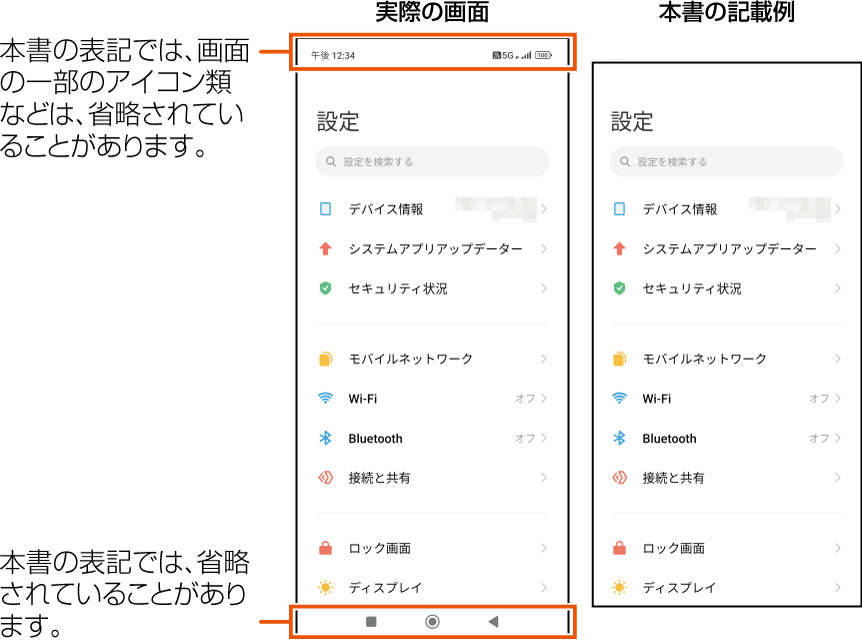Expand デバイス情報 chevron in left phone
This screenshot has width=862, height=641.
pos(544,209)
